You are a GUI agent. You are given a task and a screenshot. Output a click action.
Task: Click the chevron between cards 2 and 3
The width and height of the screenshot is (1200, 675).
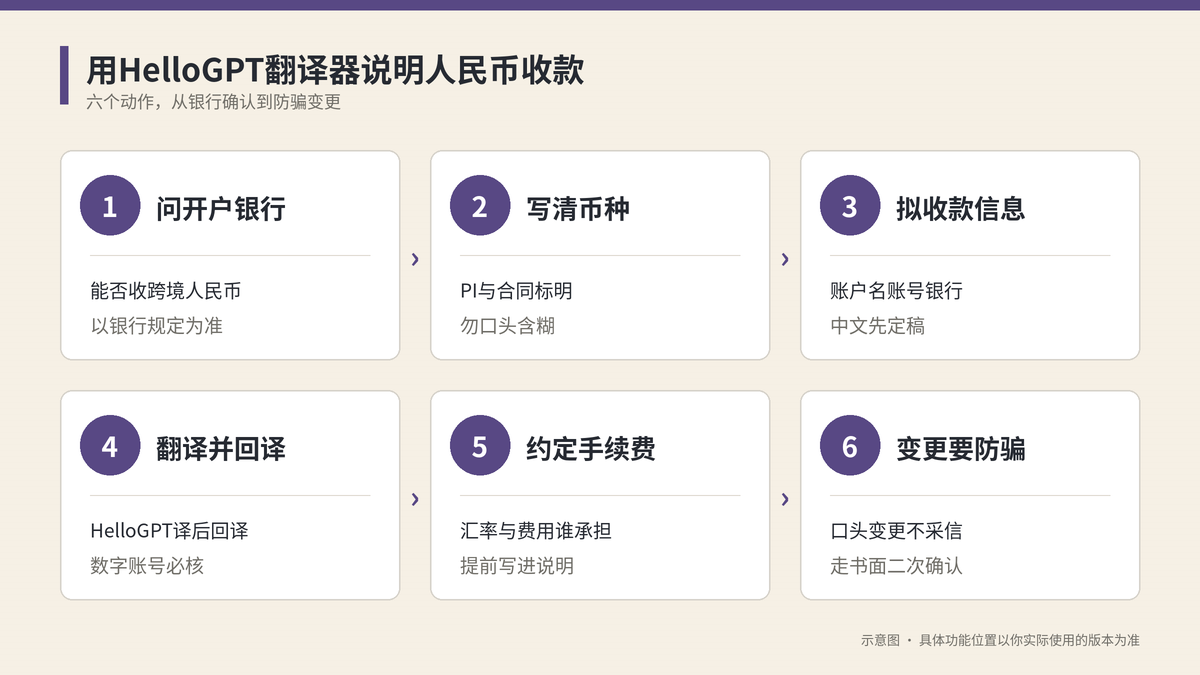(x=785, y=259)
